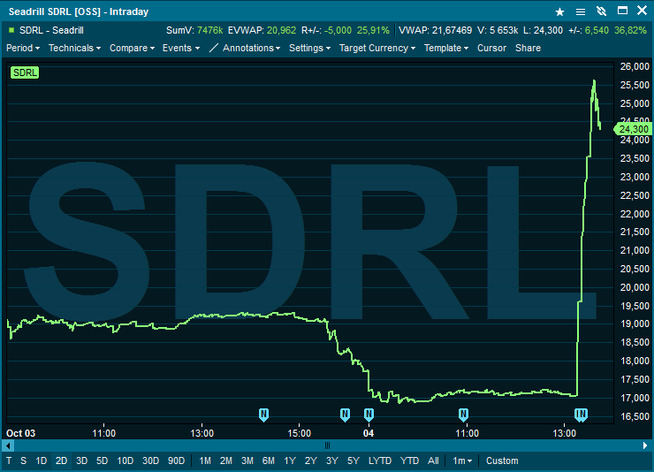
Task: Select the 5D period
Action: point(102,461)
